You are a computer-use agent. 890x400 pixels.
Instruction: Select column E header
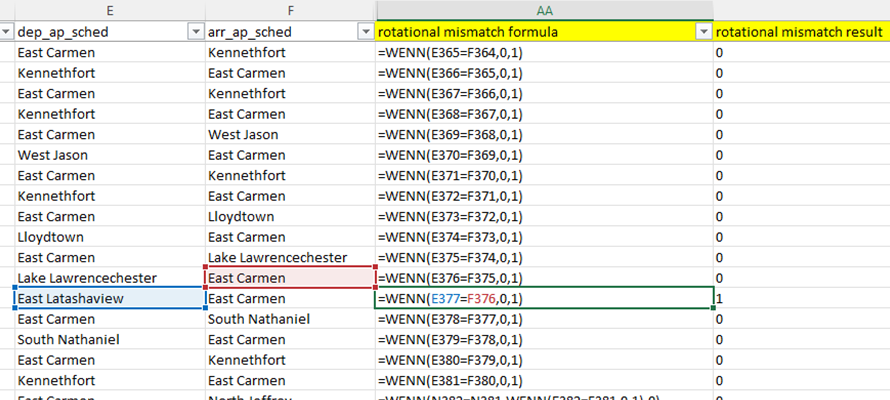pyautogui.click(x=110, y=10)
